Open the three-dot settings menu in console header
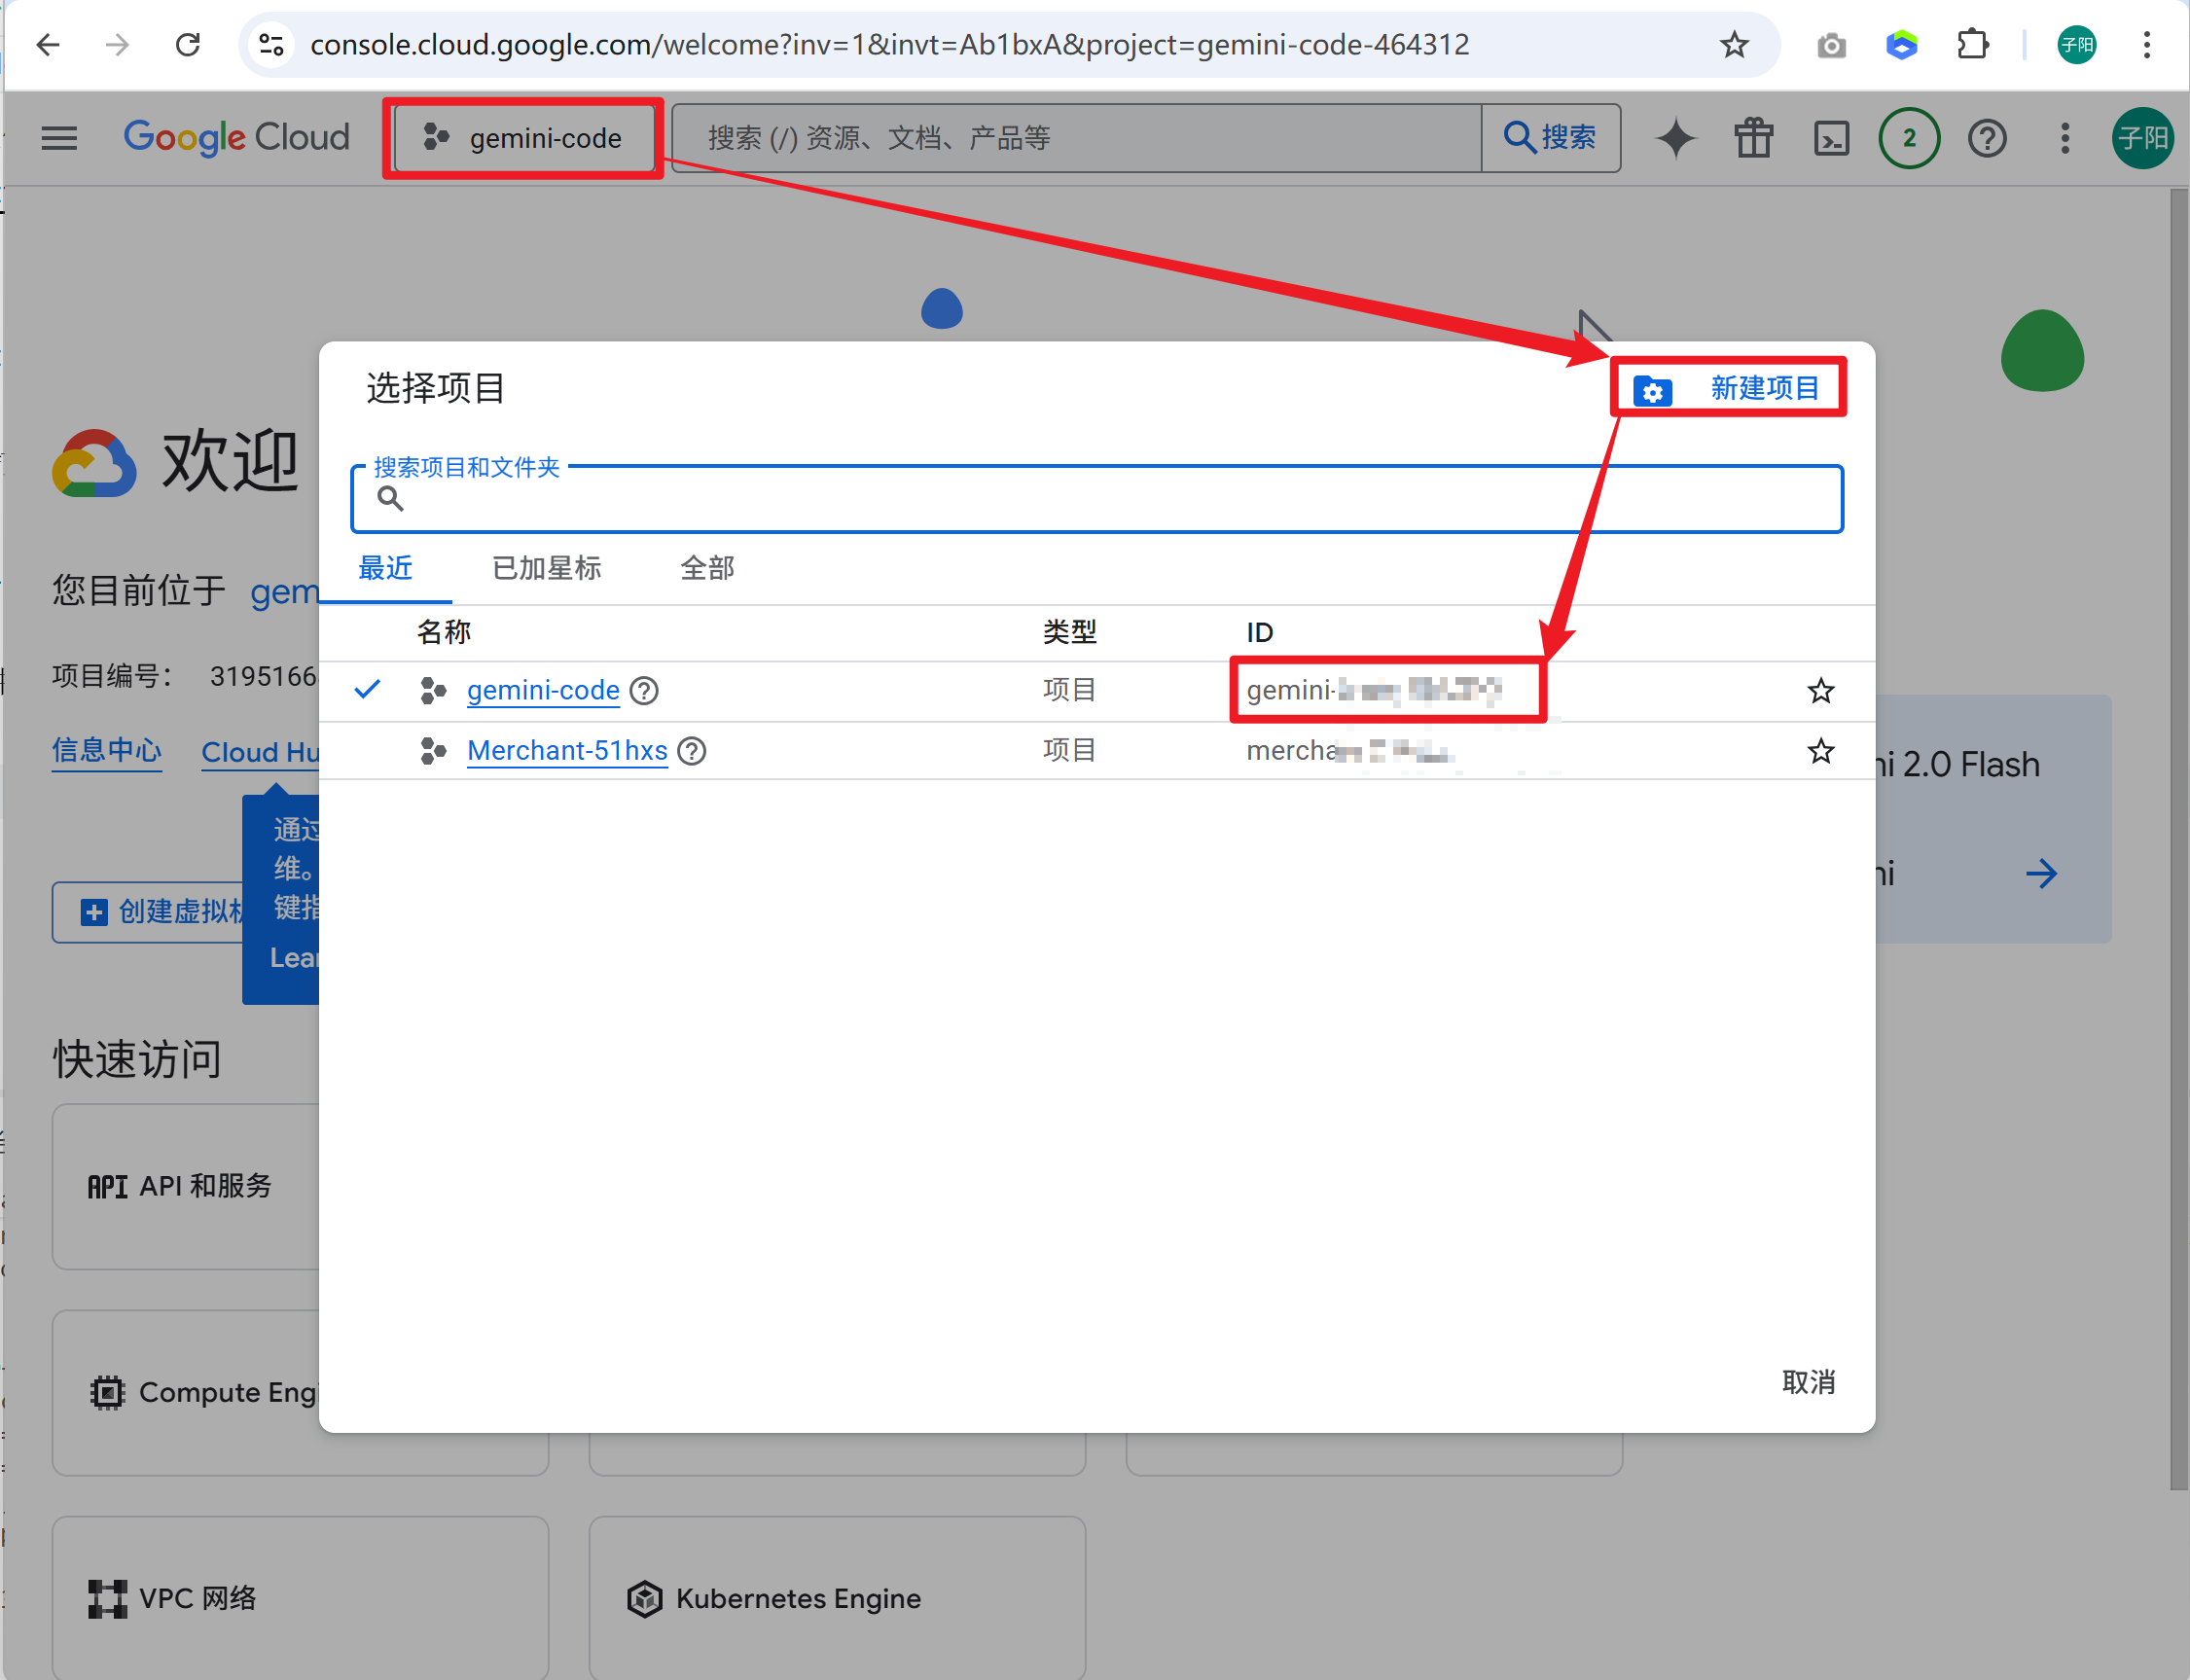 coord(2064,138)
